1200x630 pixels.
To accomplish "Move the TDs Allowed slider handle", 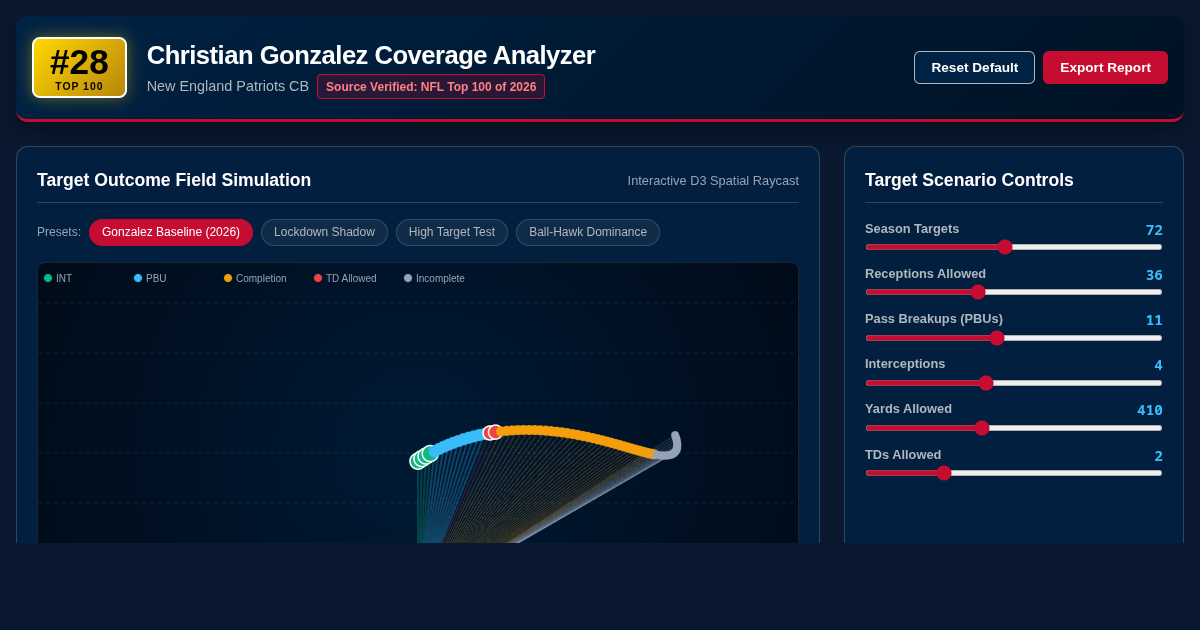I will pos(944,473).
